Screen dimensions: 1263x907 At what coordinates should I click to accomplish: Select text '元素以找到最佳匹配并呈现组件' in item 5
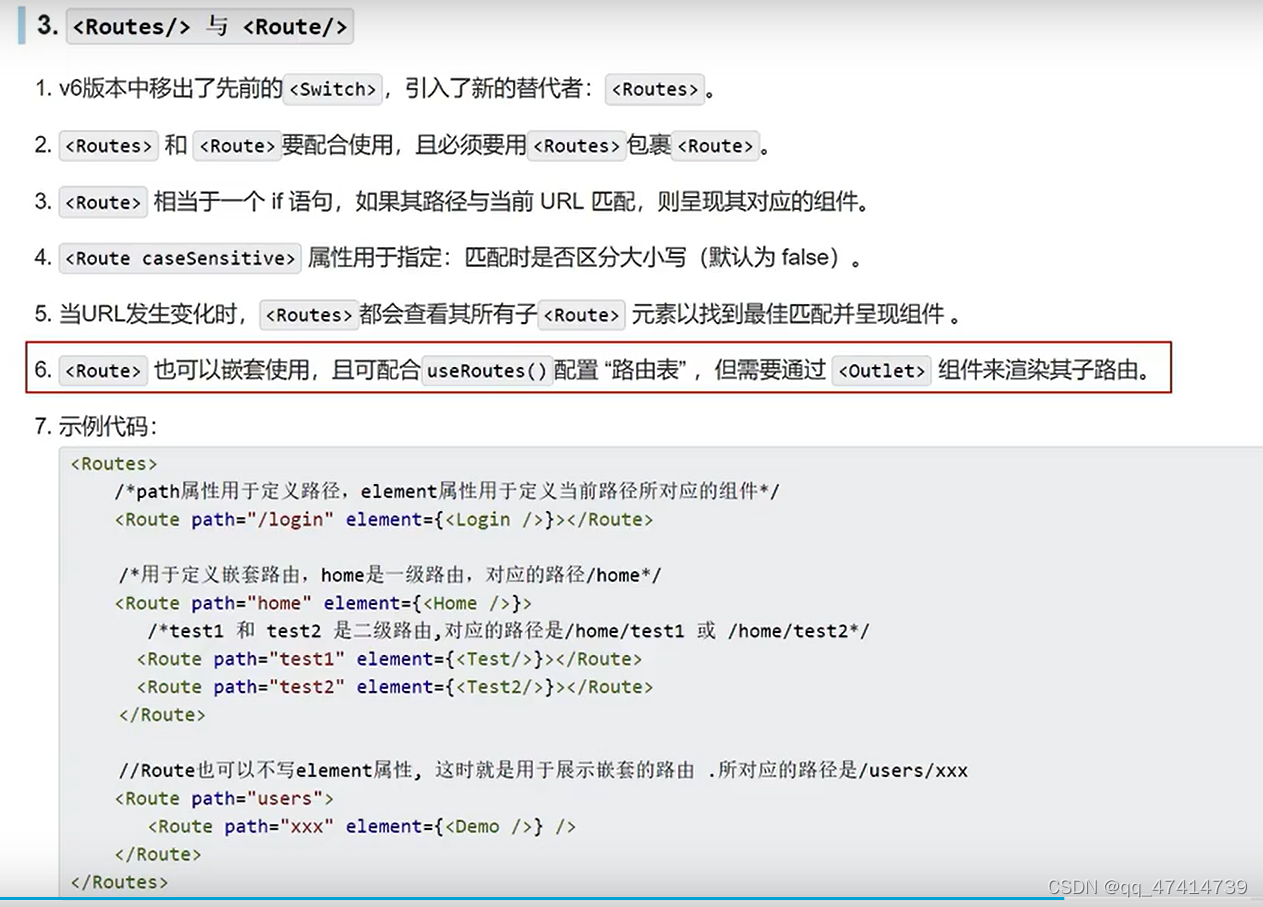click(x=789, y=315)
